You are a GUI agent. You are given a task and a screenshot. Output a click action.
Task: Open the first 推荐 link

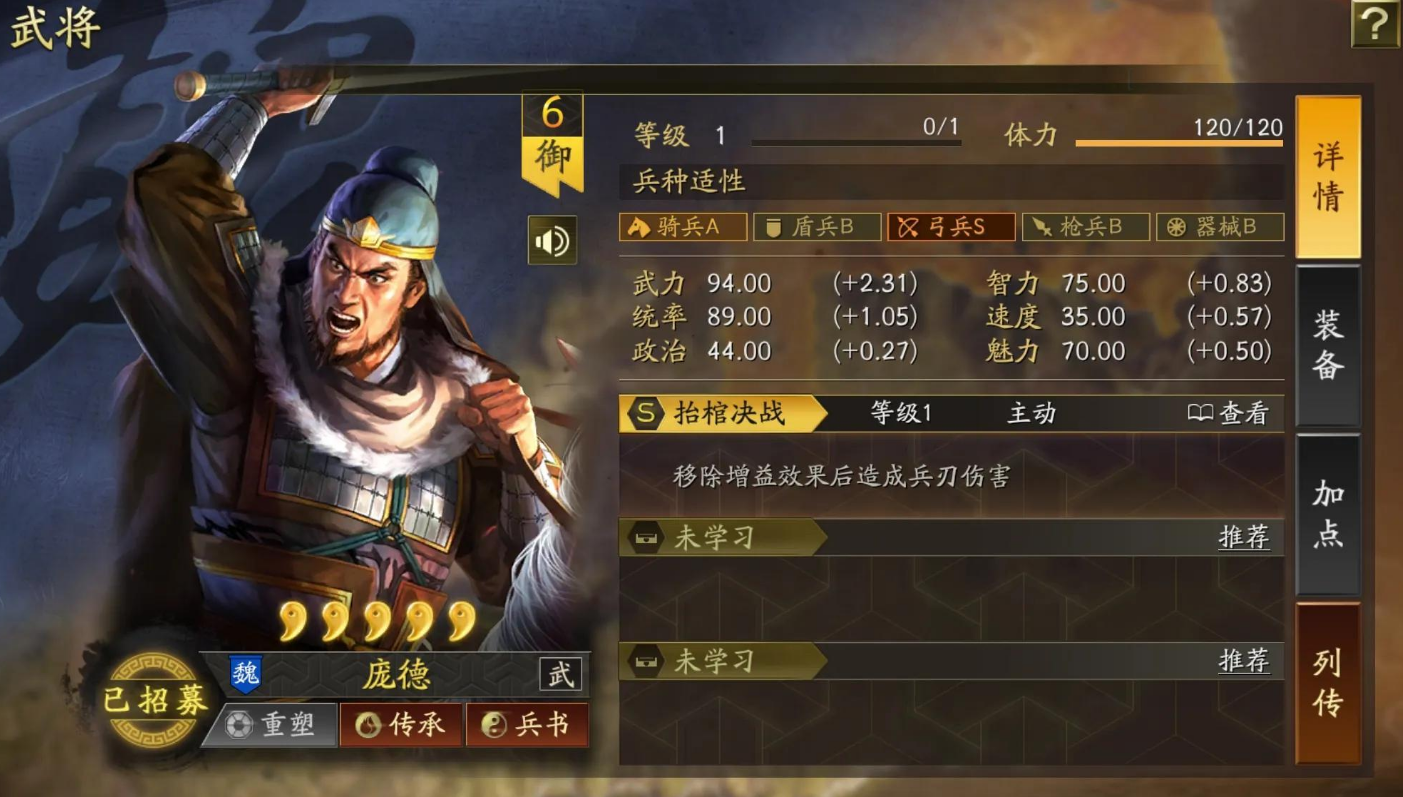(x=1244, y=538)
